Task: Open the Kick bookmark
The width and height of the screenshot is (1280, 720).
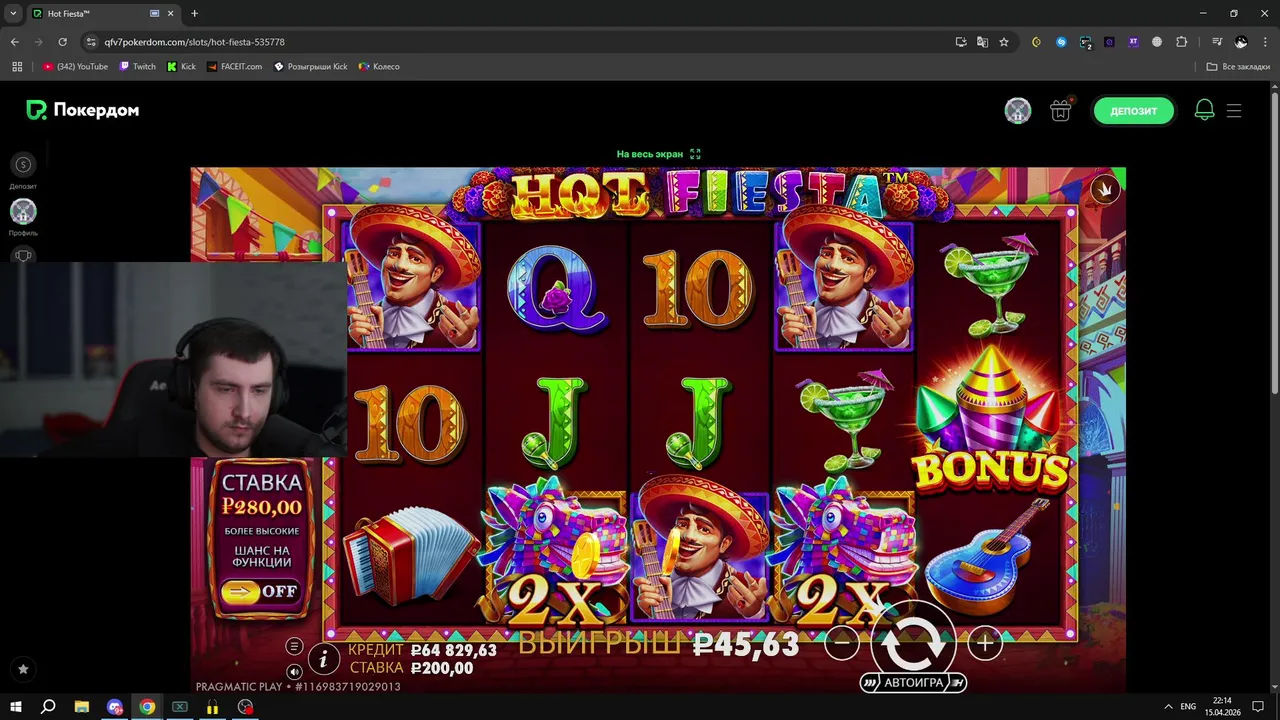Action: [x=181, y=66]
